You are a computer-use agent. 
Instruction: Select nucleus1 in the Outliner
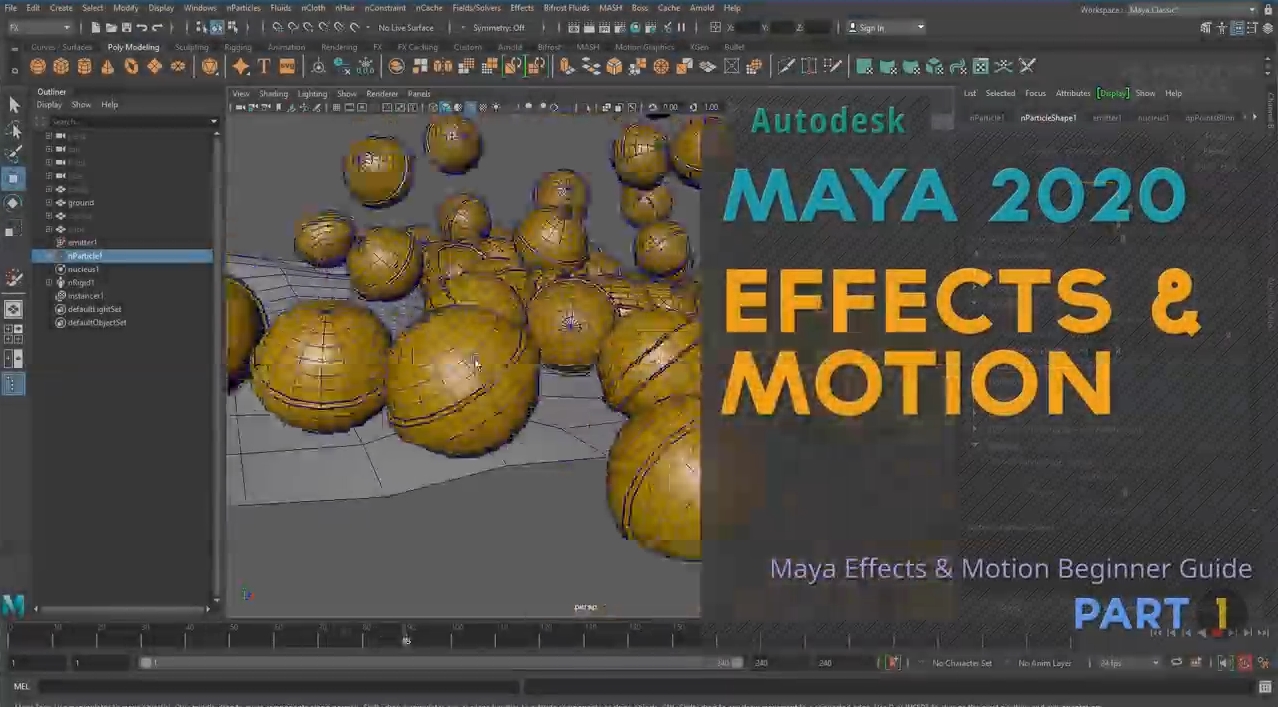83,269
